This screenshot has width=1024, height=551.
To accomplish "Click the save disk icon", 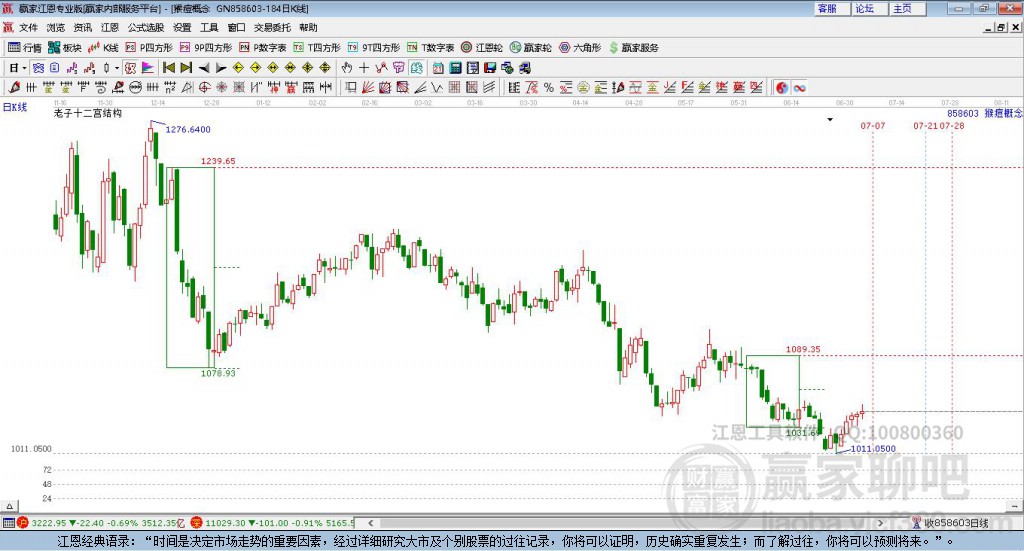I will (490, 68).
